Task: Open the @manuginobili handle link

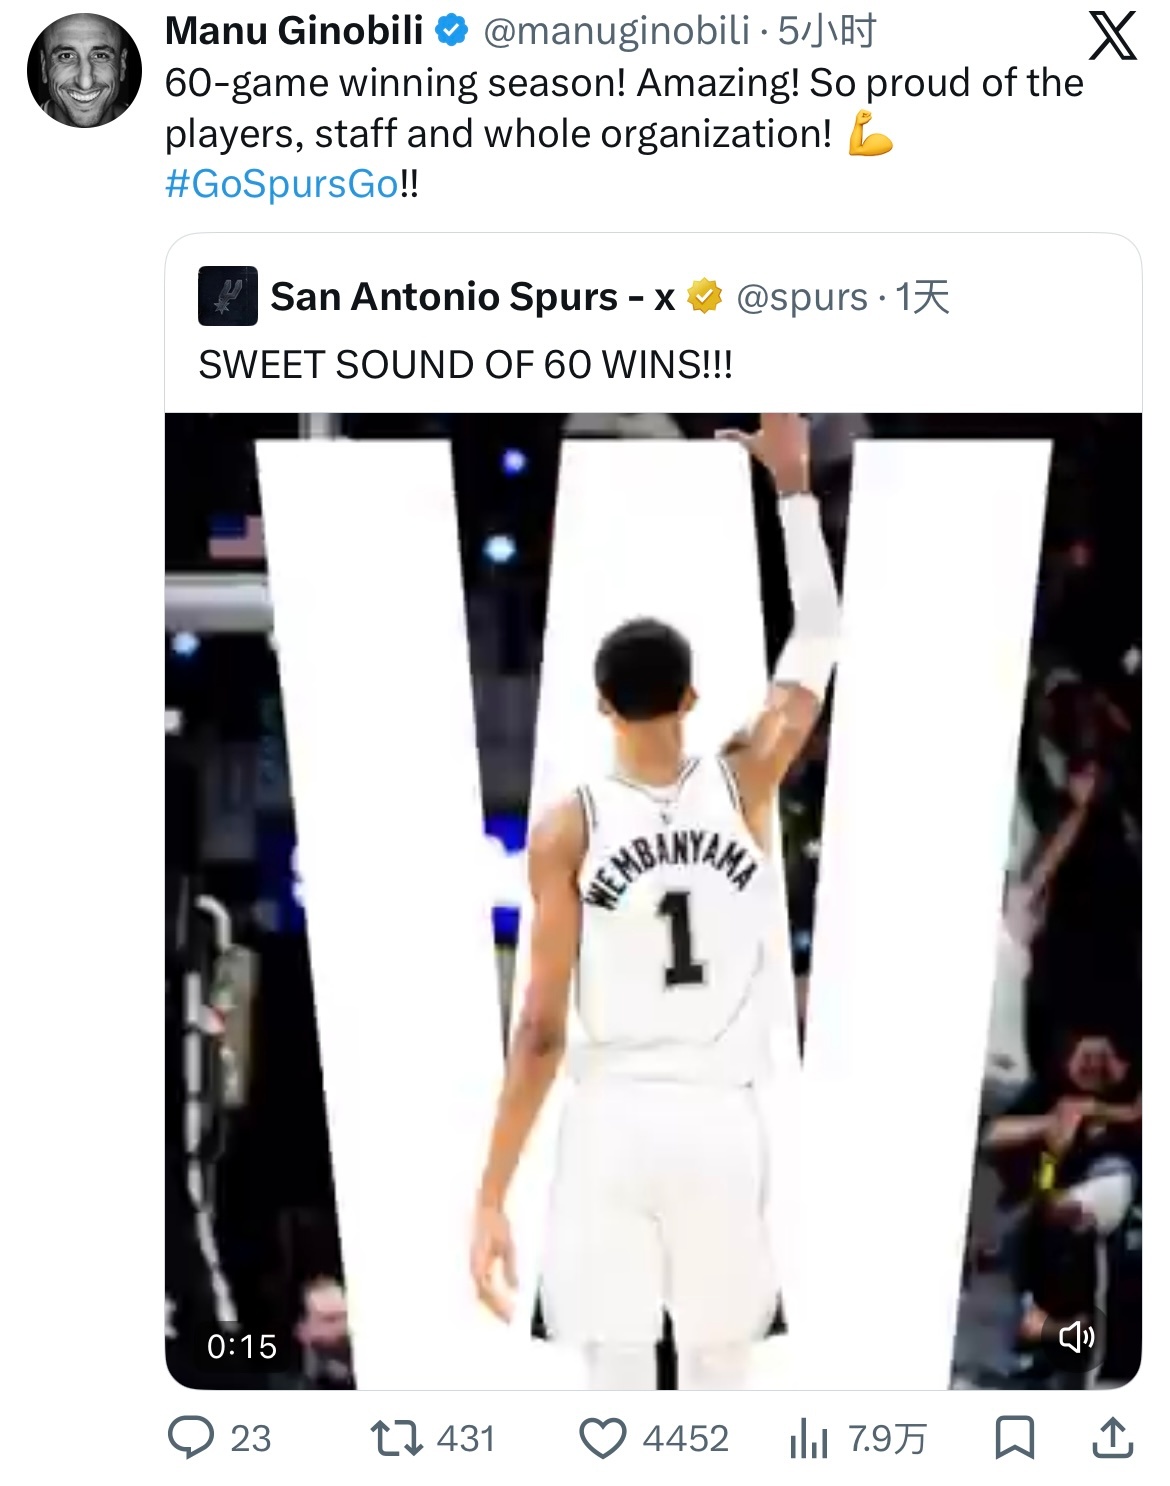Action: click(616, 32)
